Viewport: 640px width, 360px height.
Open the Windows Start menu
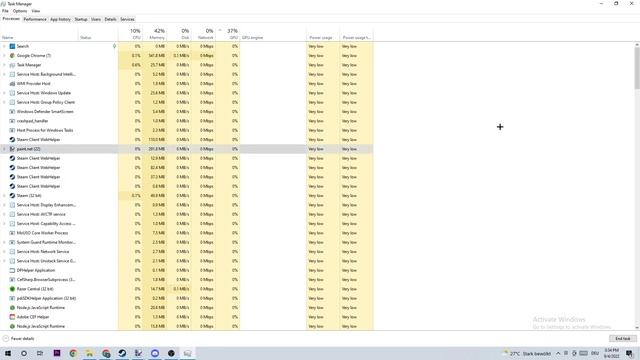click(8, 353)
